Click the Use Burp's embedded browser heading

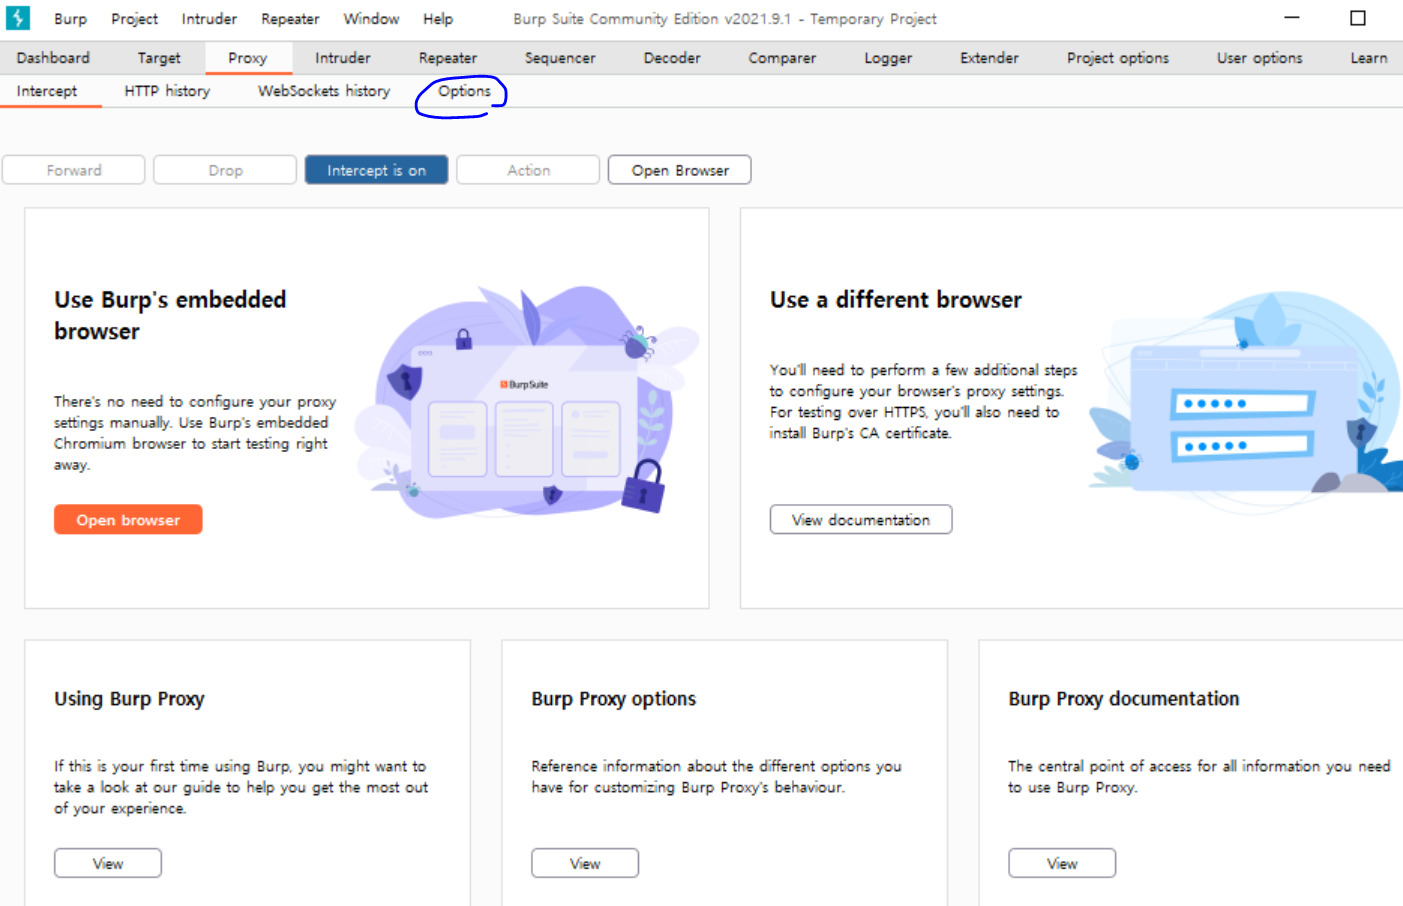(x=170, y=315)
